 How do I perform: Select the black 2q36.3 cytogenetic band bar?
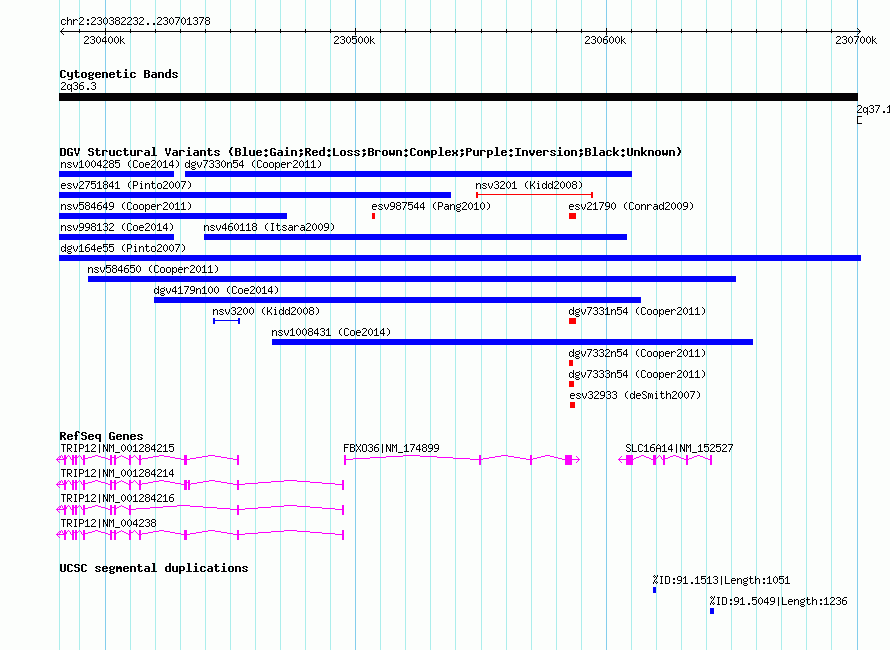458,97
